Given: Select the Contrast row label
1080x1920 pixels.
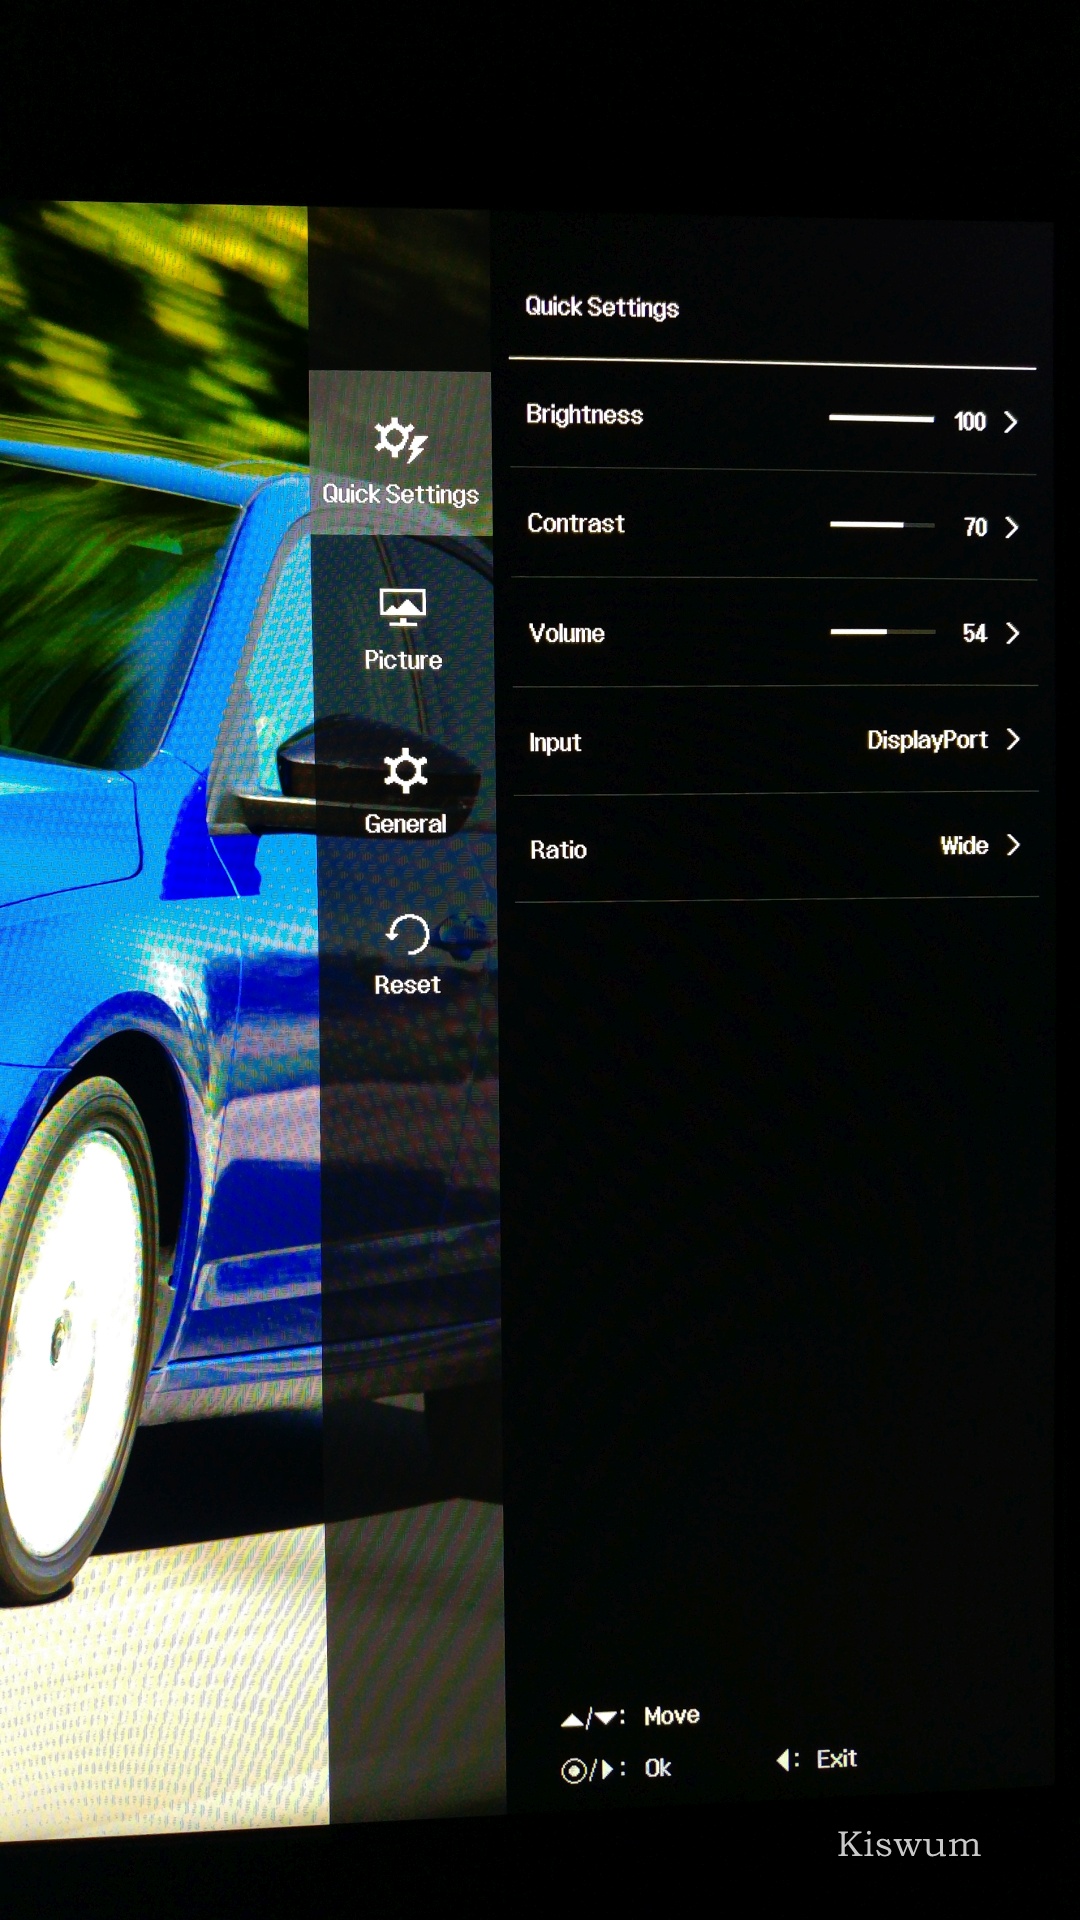Looking at the screenshot, I should point(576,523).
